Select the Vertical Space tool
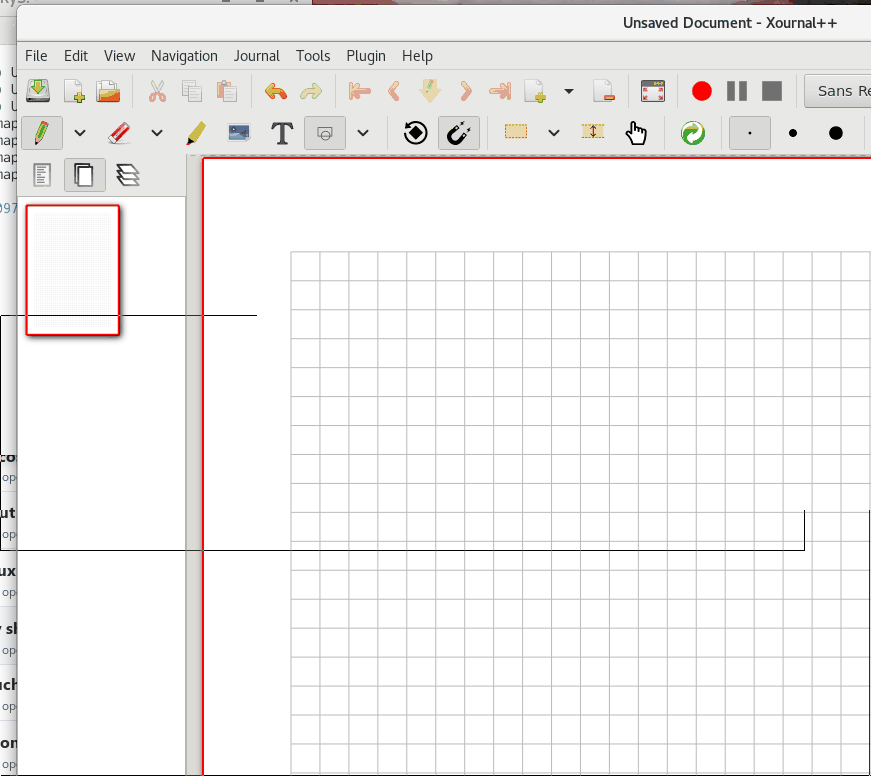871x776 pixels. [x=592, y=132]
